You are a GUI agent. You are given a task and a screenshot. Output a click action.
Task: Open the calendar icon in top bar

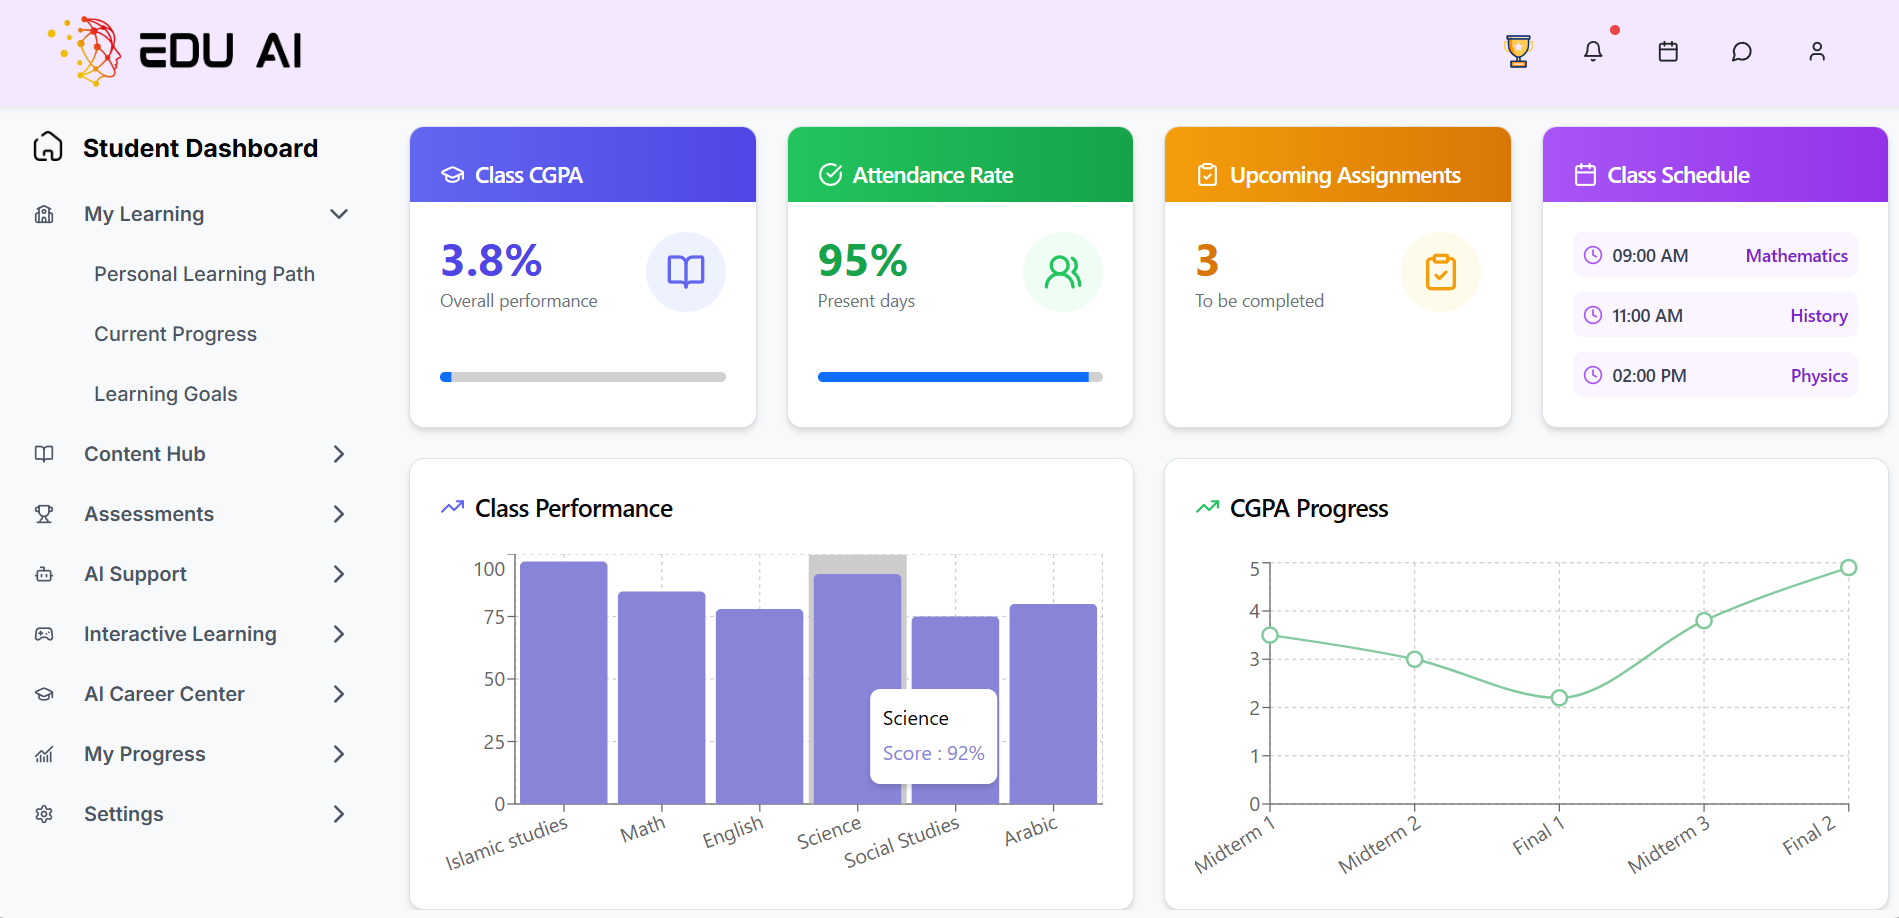pyautogui.click(x=1667, y=51)
